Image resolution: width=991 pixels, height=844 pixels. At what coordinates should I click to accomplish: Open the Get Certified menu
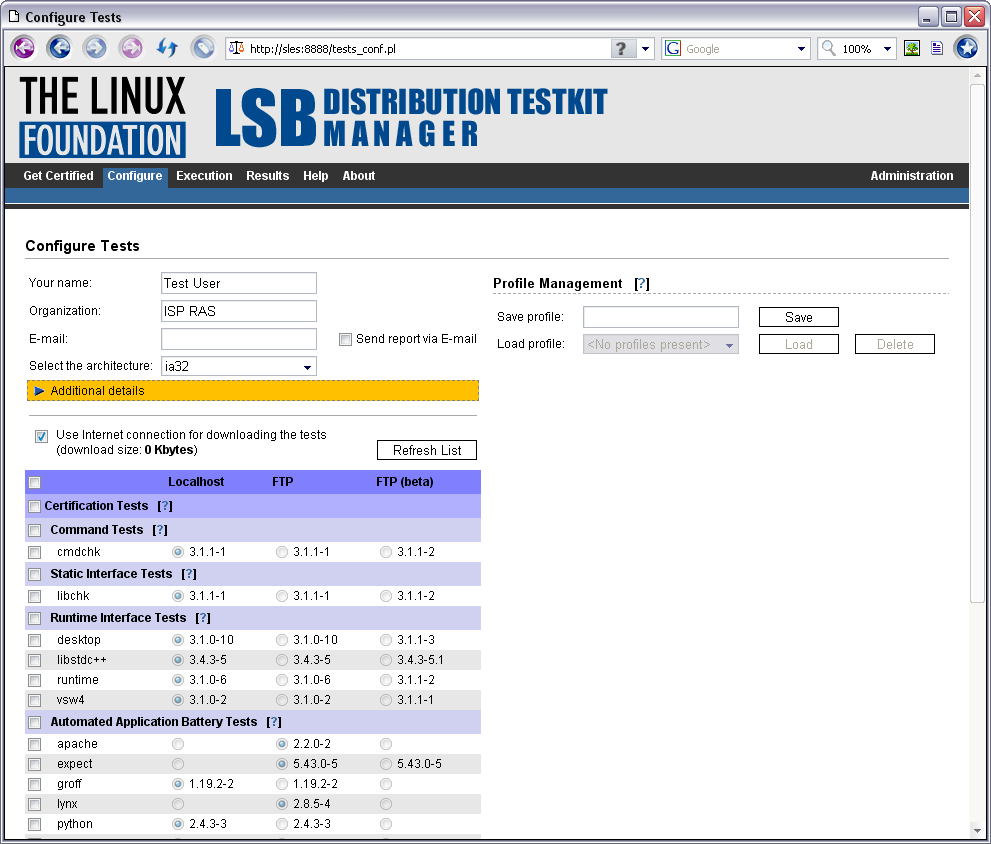tap(58, 176)
